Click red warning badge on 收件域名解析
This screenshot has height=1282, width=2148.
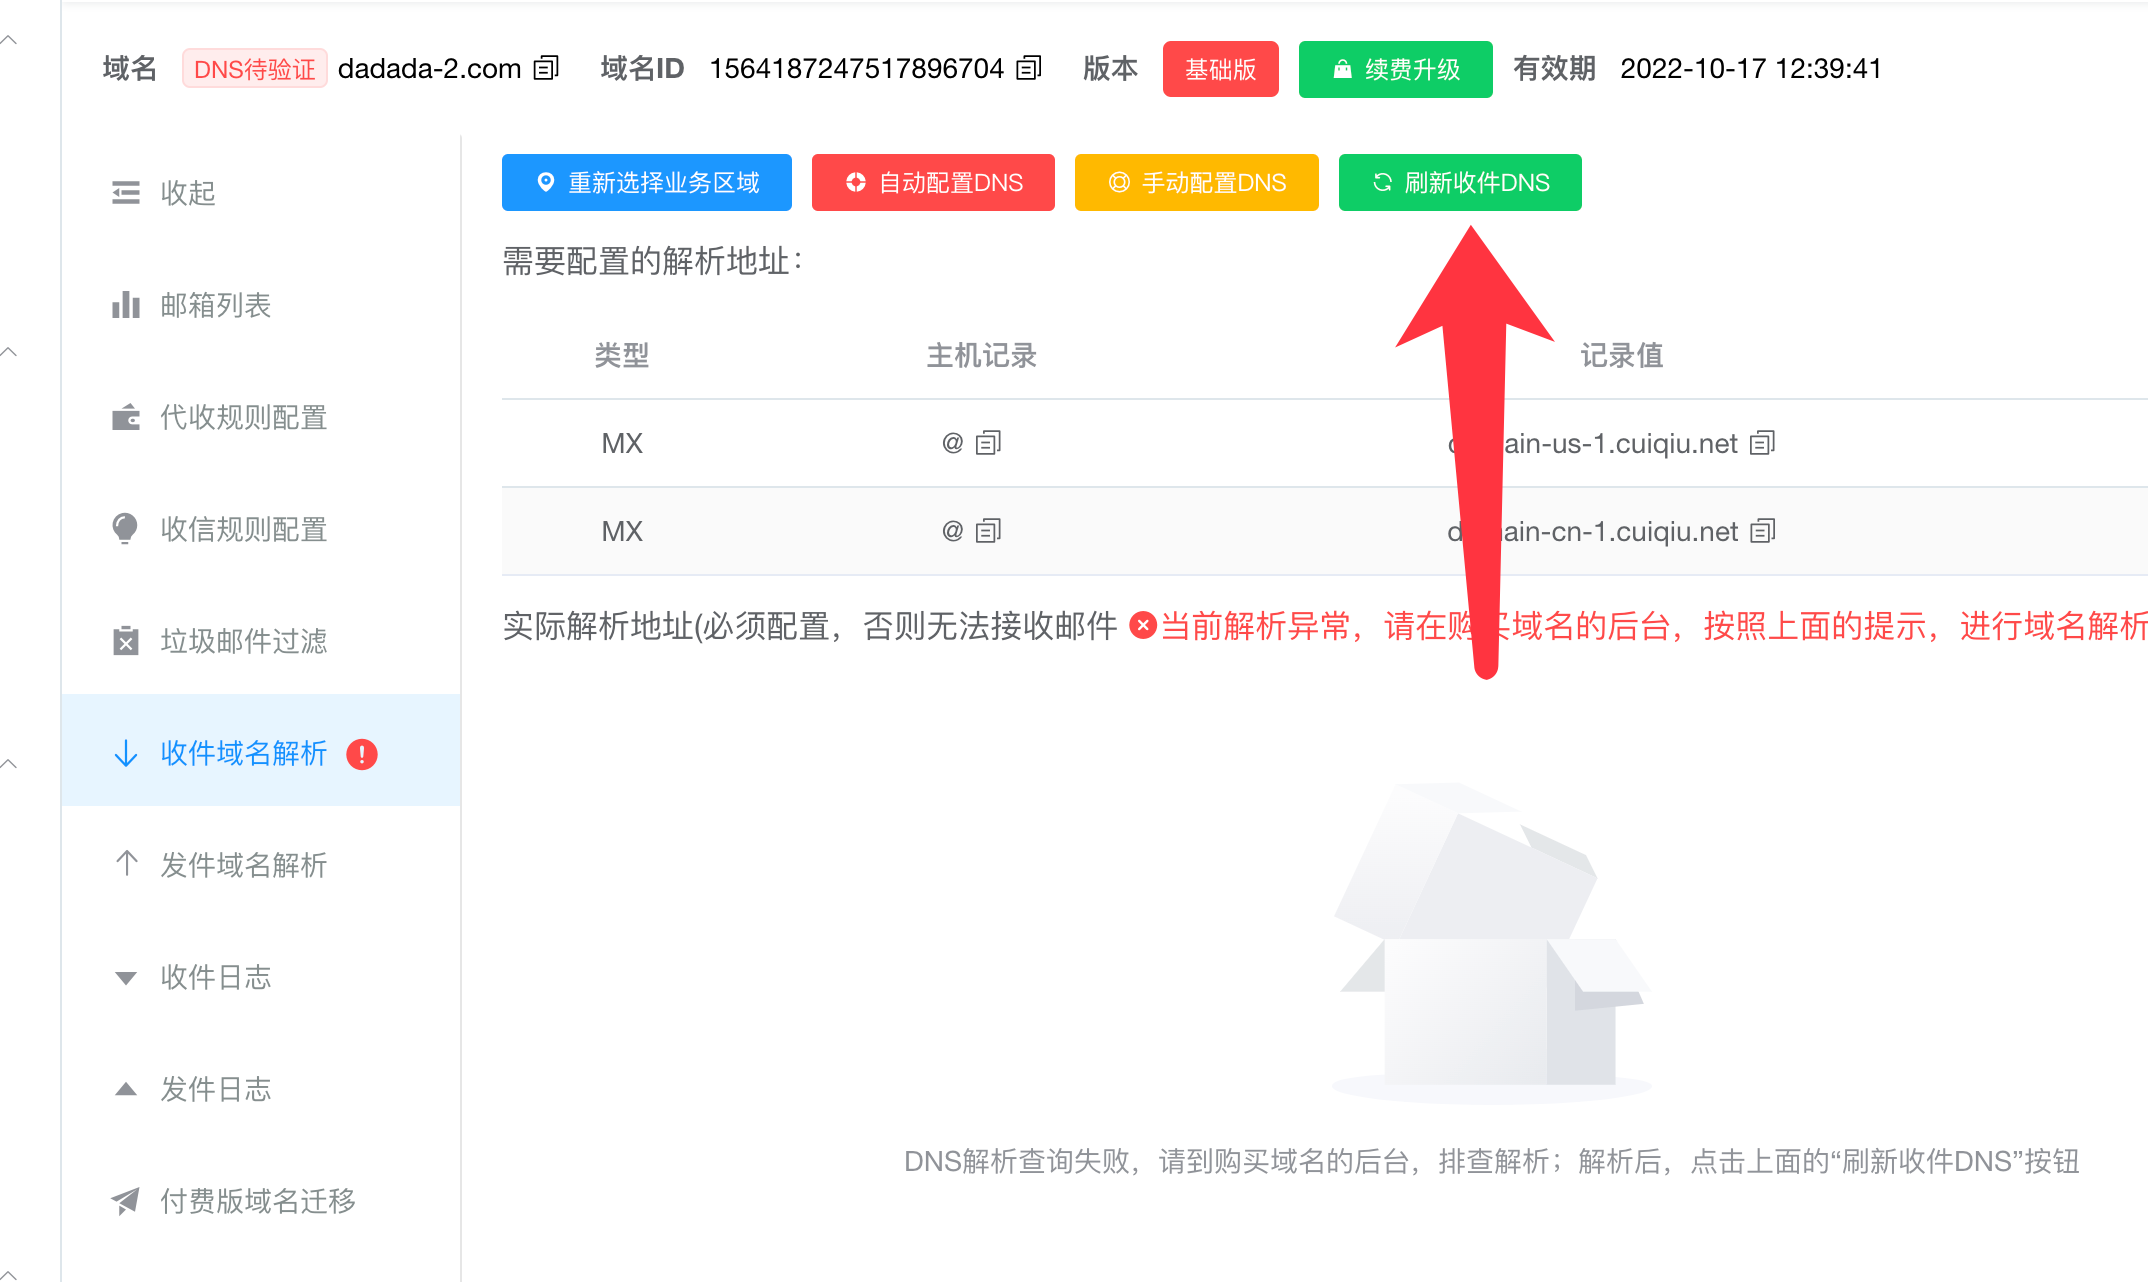click(362, 754)
